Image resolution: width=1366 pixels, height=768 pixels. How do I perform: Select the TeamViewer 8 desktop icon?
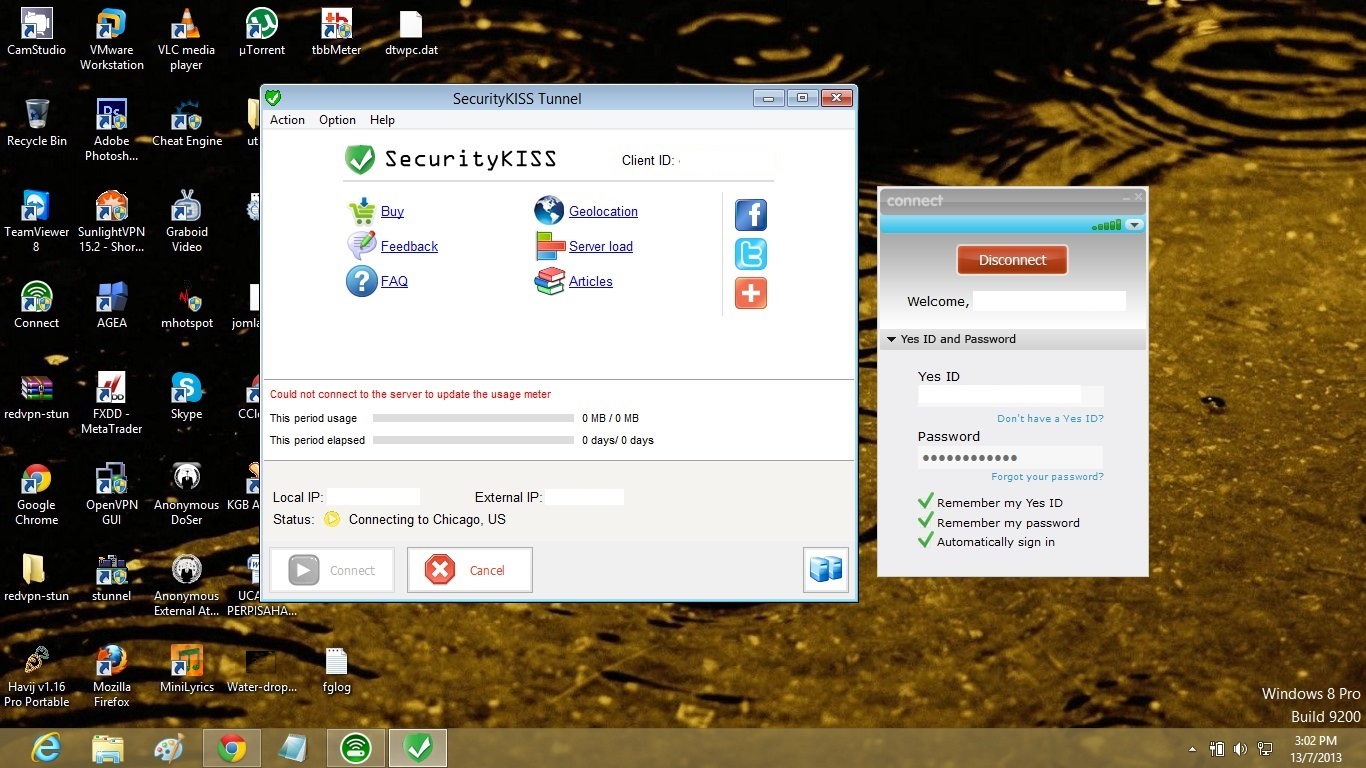click(37, 221)
